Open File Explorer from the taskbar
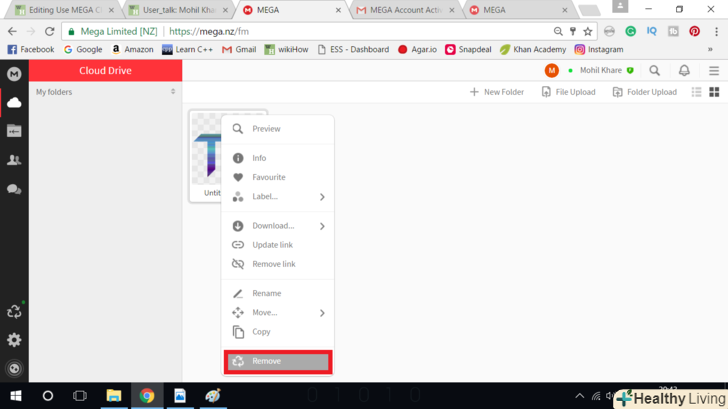The width and height of the screenshot is (728, 409). [x=114, y=396]
